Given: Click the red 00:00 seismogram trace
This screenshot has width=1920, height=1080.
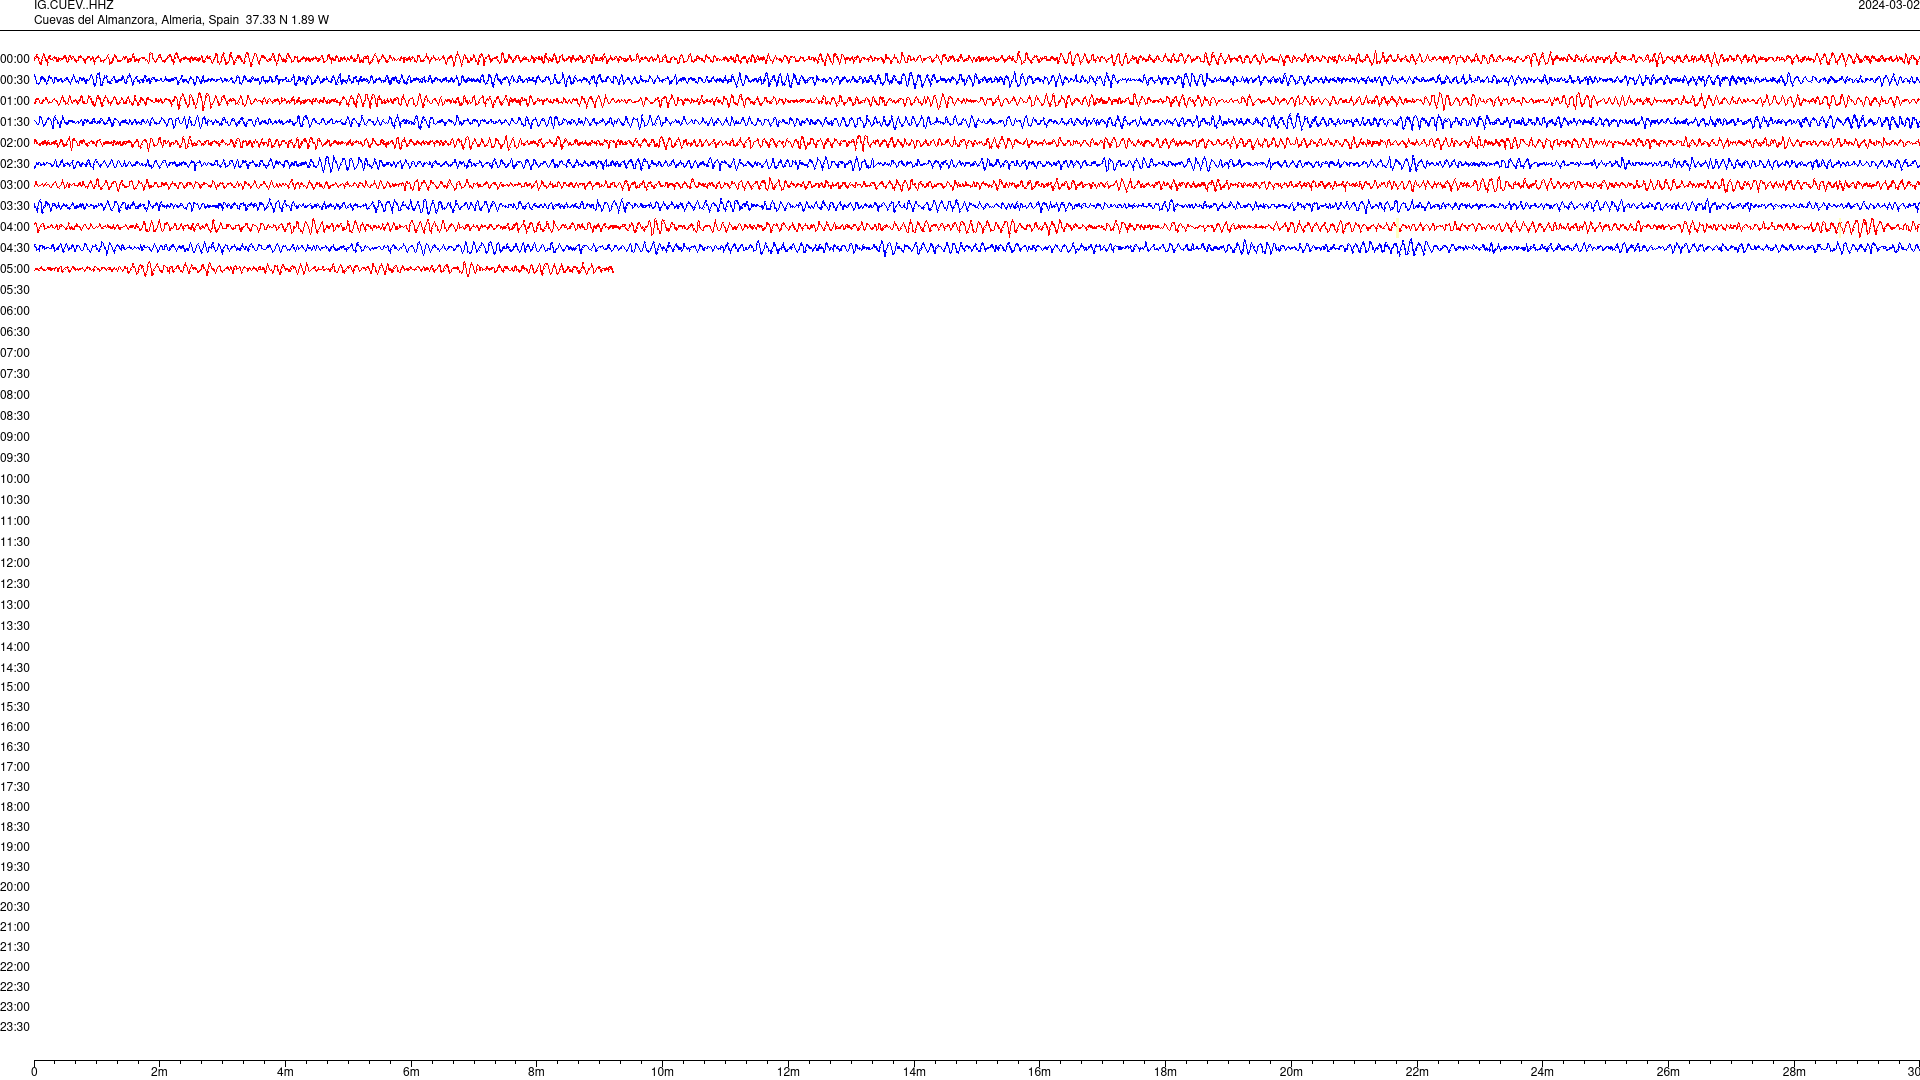Looking at the screenshot, I should tap(977, 59).
